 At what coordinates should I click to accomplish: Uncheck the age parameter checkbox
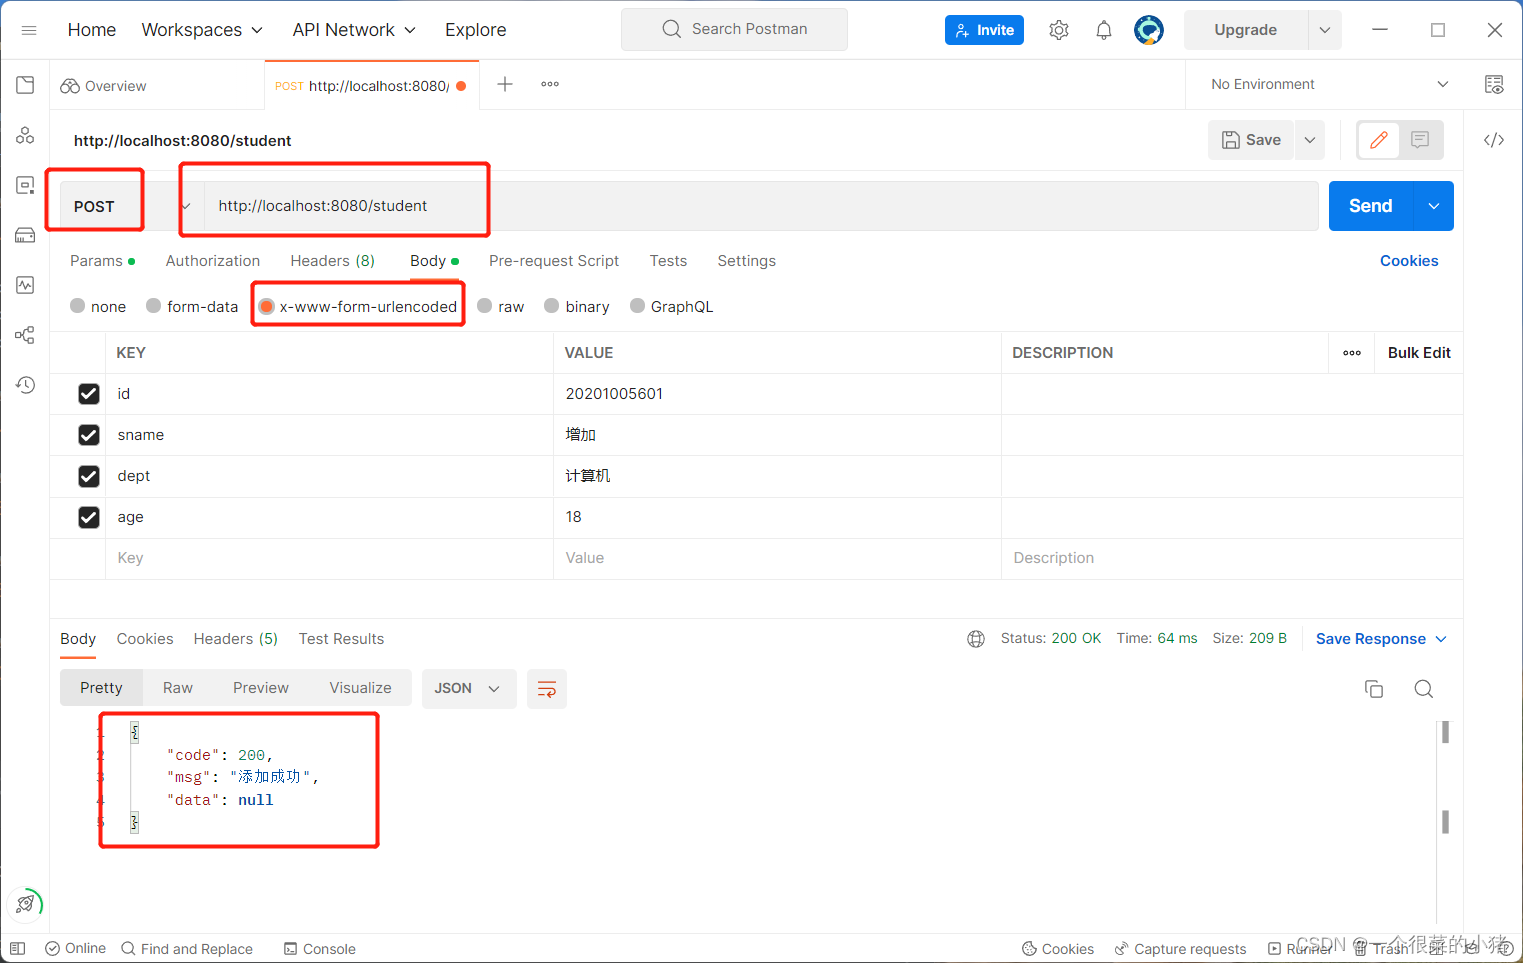(89, 517)
